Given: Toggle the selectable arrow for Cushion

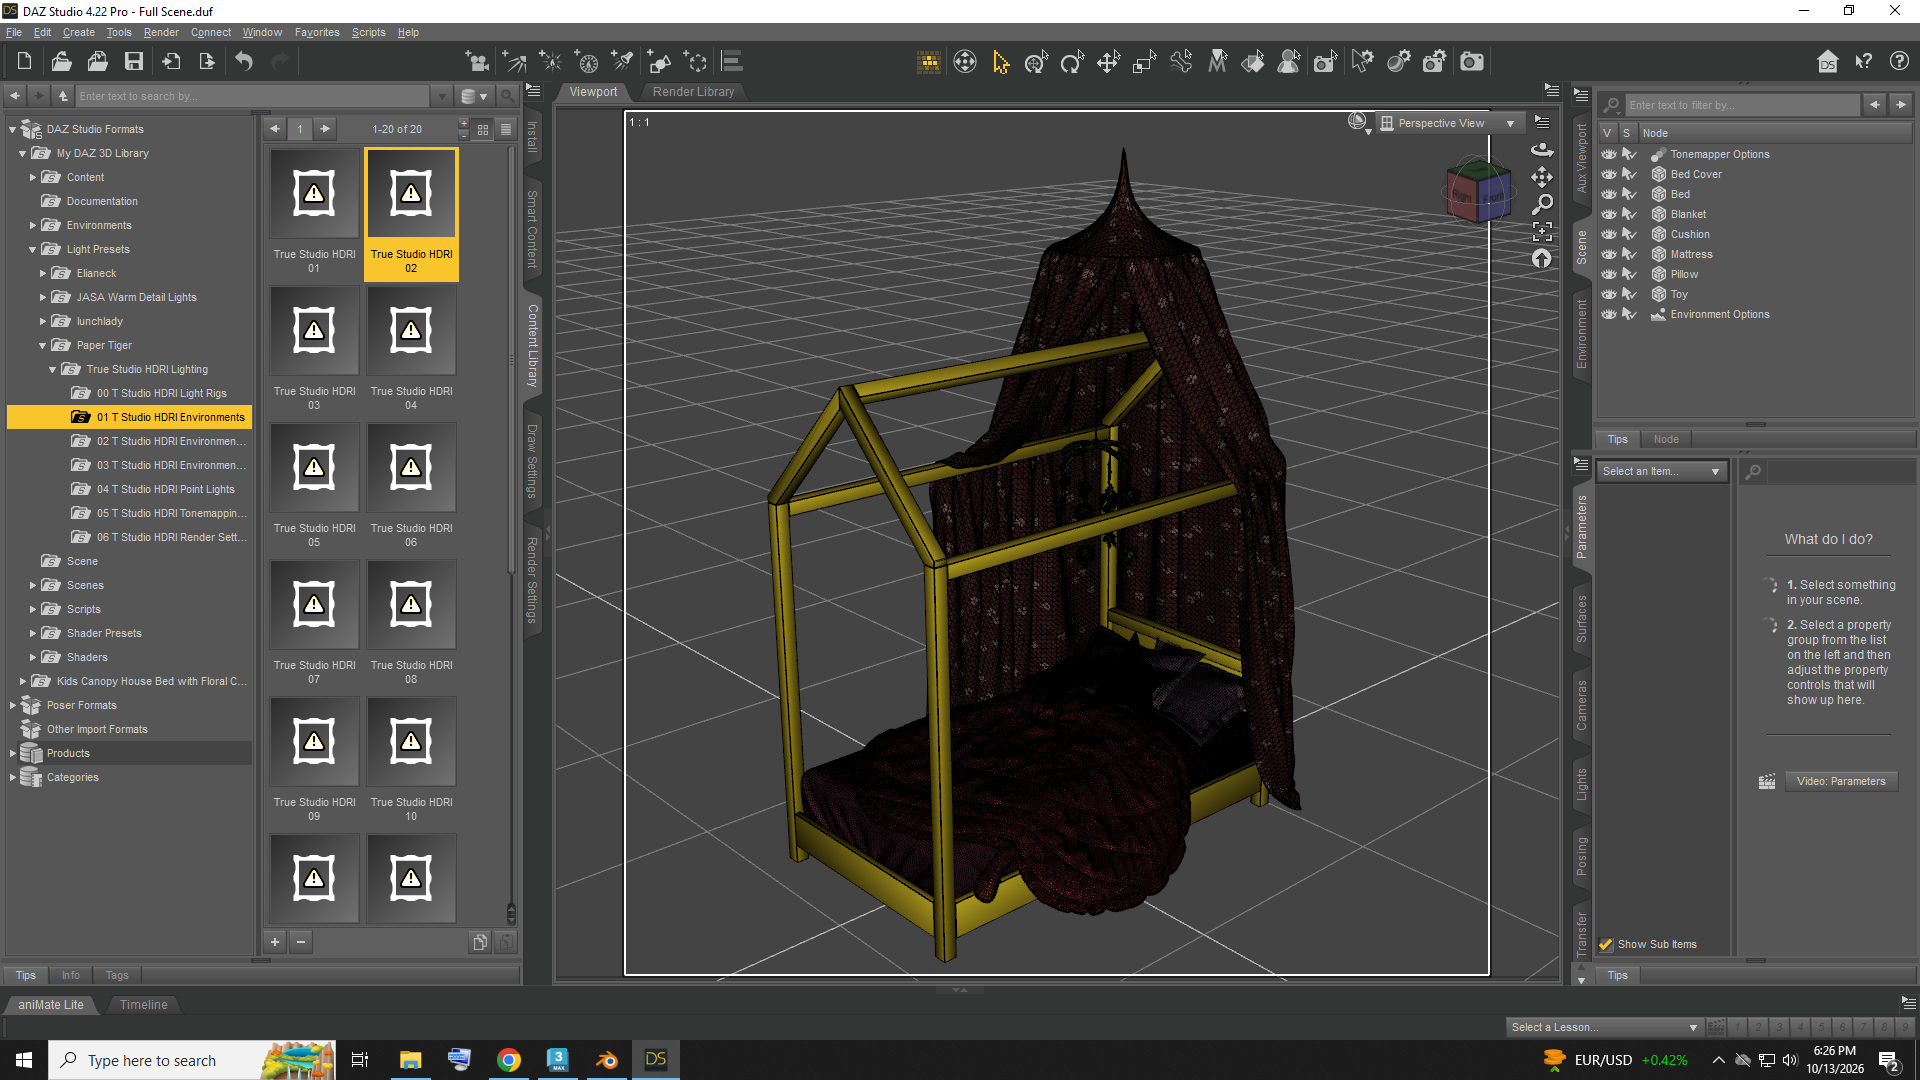Looking at the screenshot, I should [x=1629, y=234].
